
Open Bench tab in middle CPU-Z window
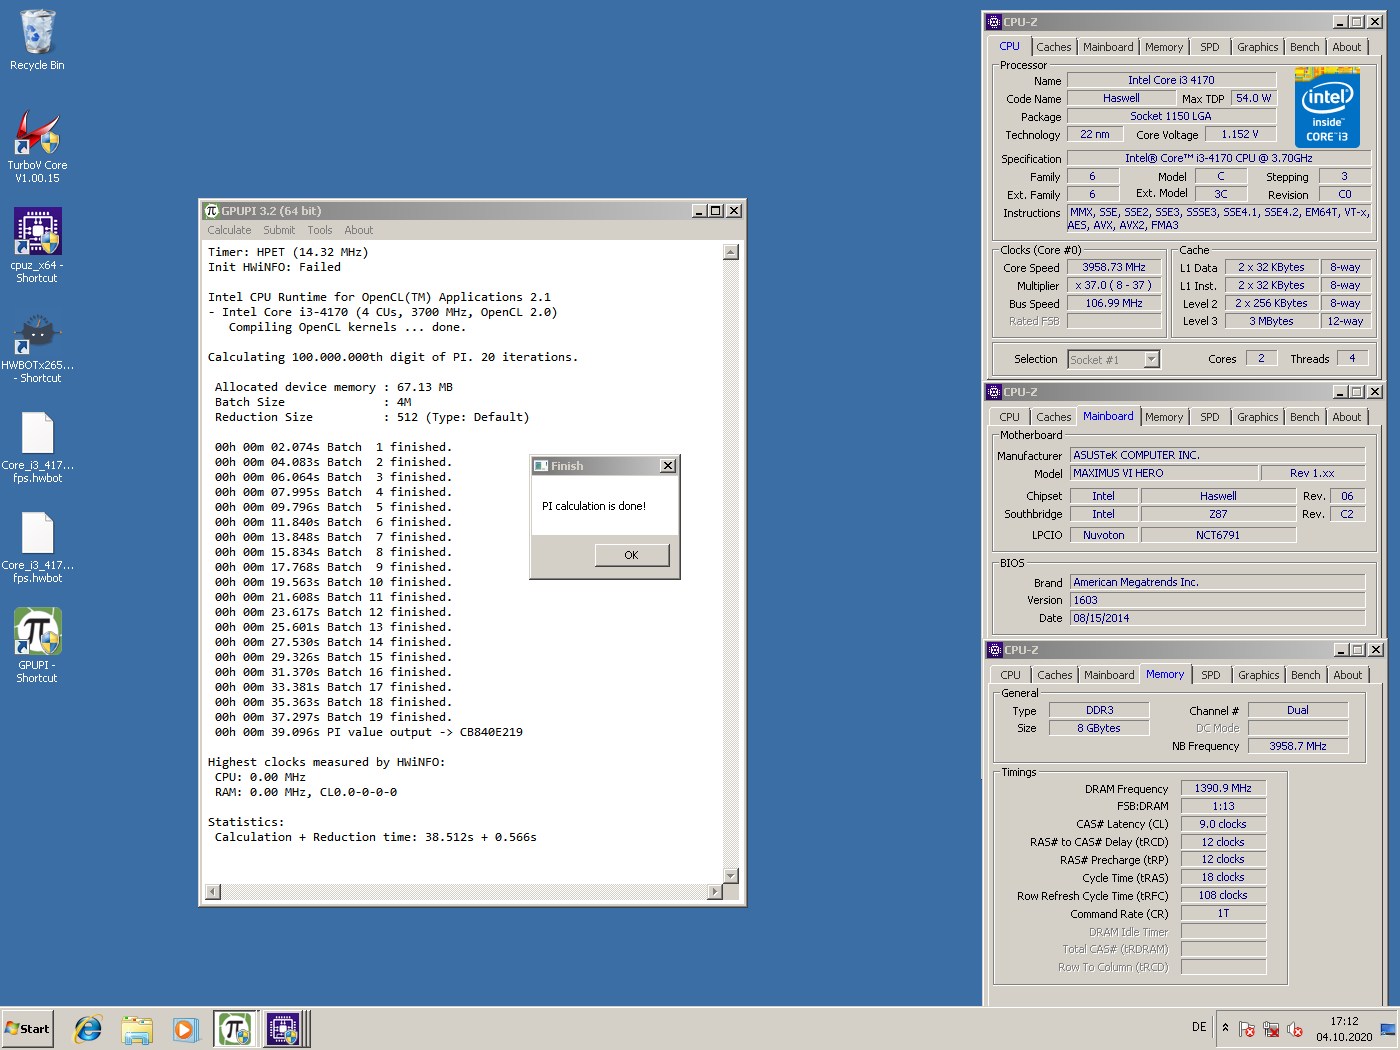click(x=1304, y=417)
